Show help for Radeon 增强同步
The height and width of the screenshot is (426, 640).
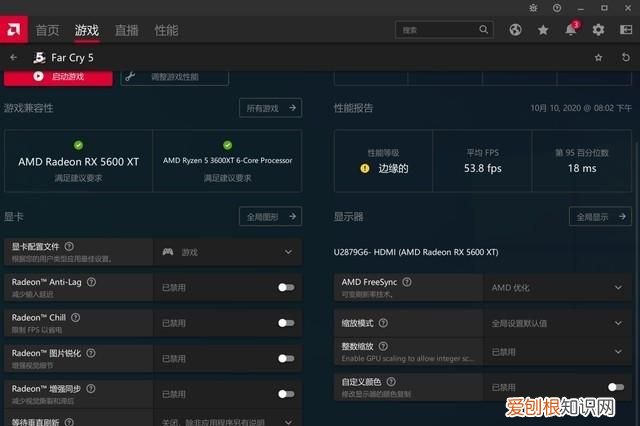pos(91,388)
